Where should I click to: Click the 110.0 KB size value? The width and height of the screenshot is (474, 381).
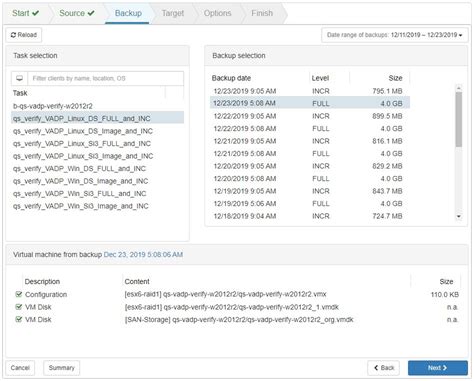tap(445, 294)
